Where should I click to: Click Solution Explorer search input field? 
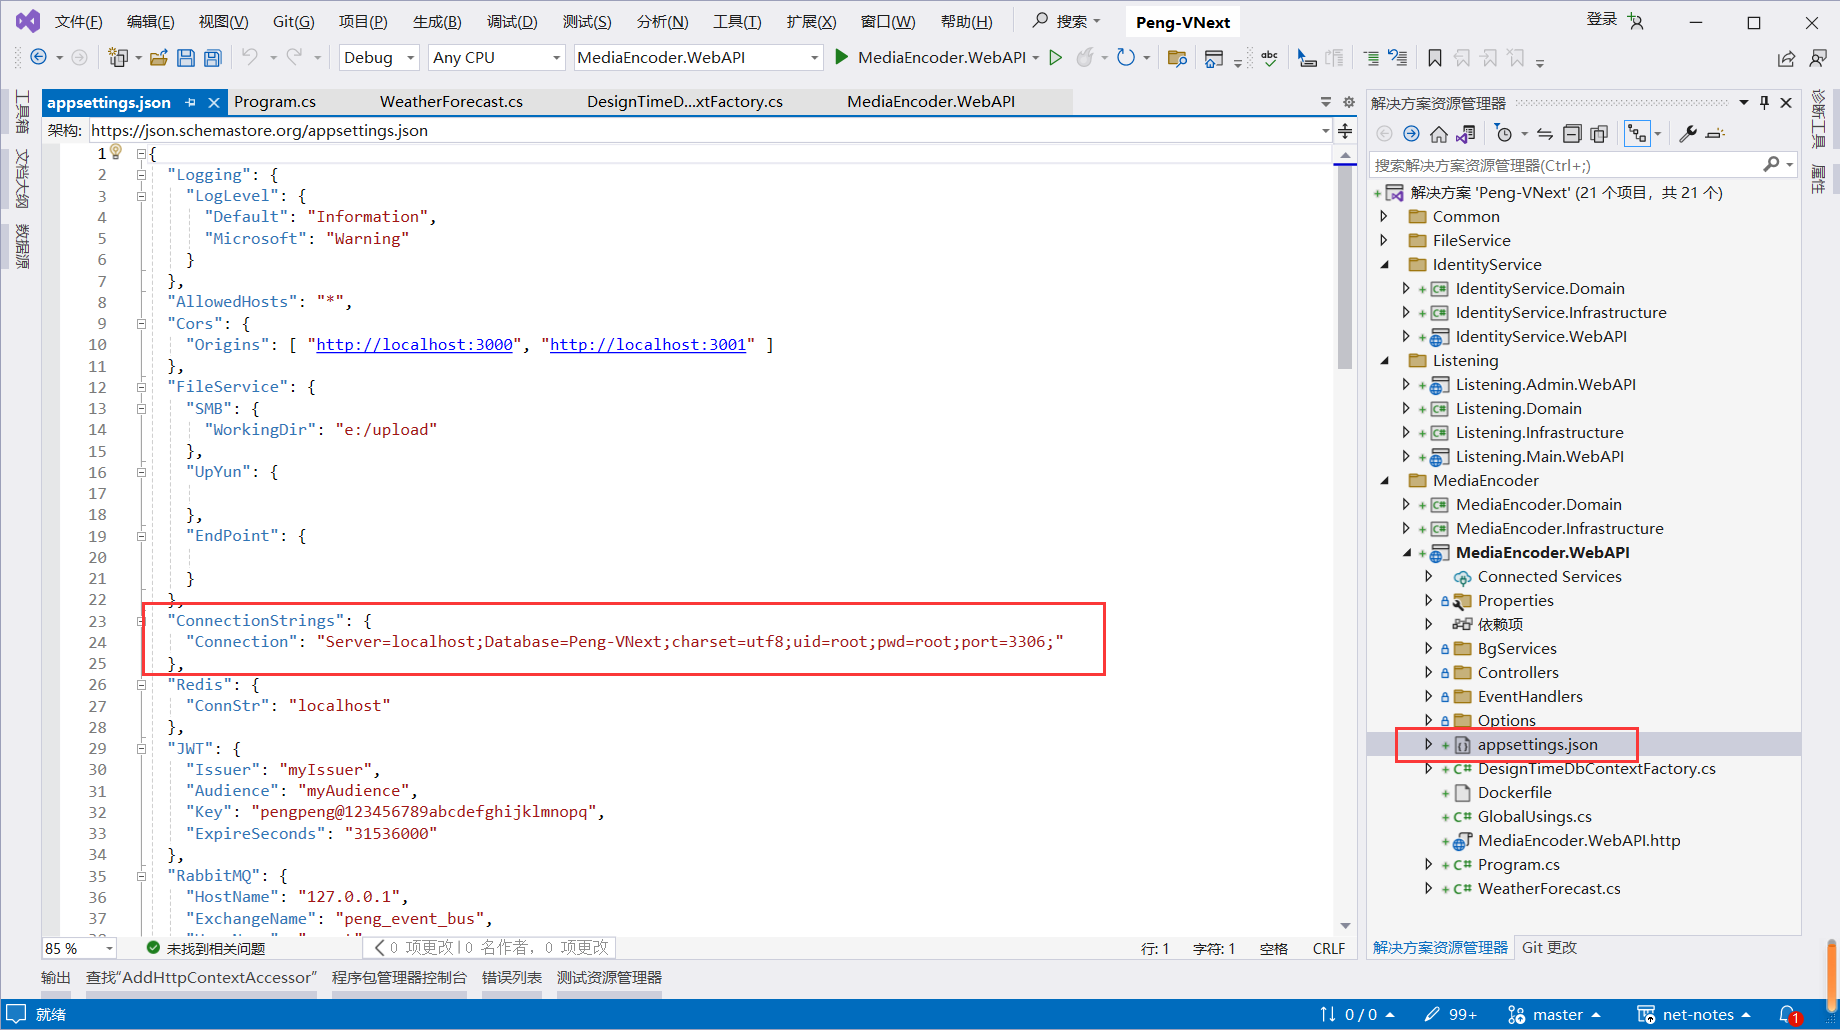tap(1563, 165)
